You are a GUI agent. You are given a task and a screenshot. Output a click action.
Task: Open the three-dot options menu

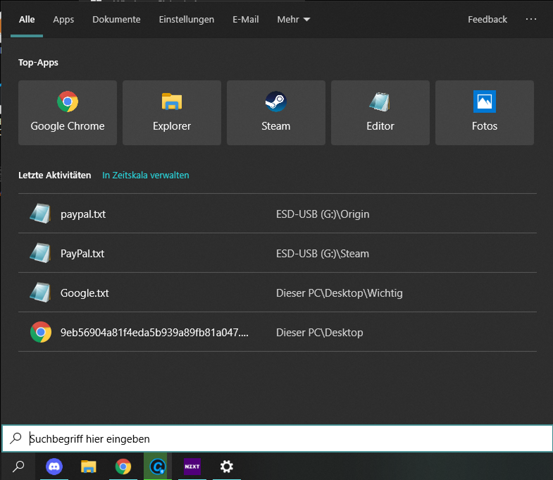(531, 19)
